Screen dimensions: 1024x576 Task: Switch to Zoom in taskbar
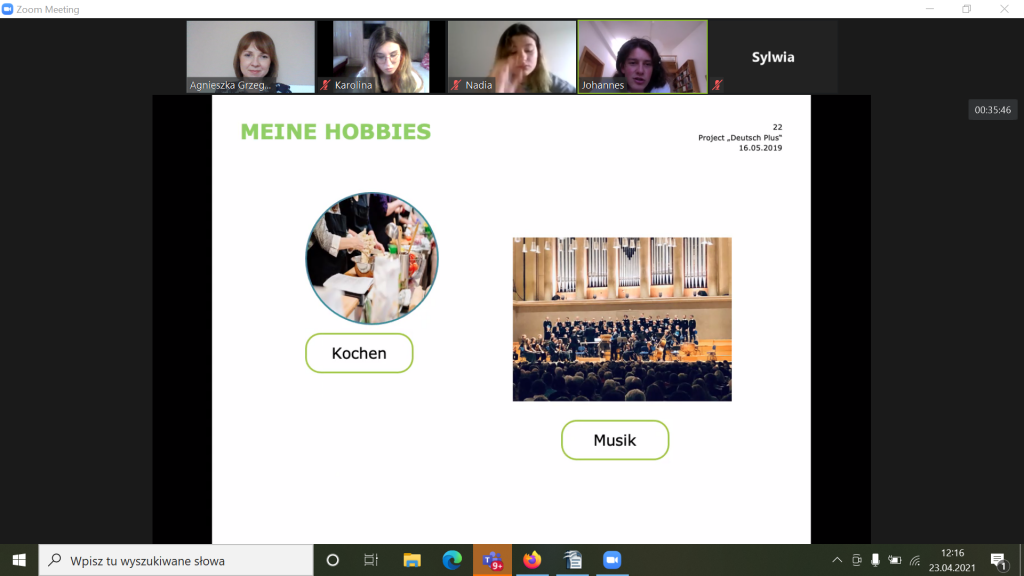point(612,560)
